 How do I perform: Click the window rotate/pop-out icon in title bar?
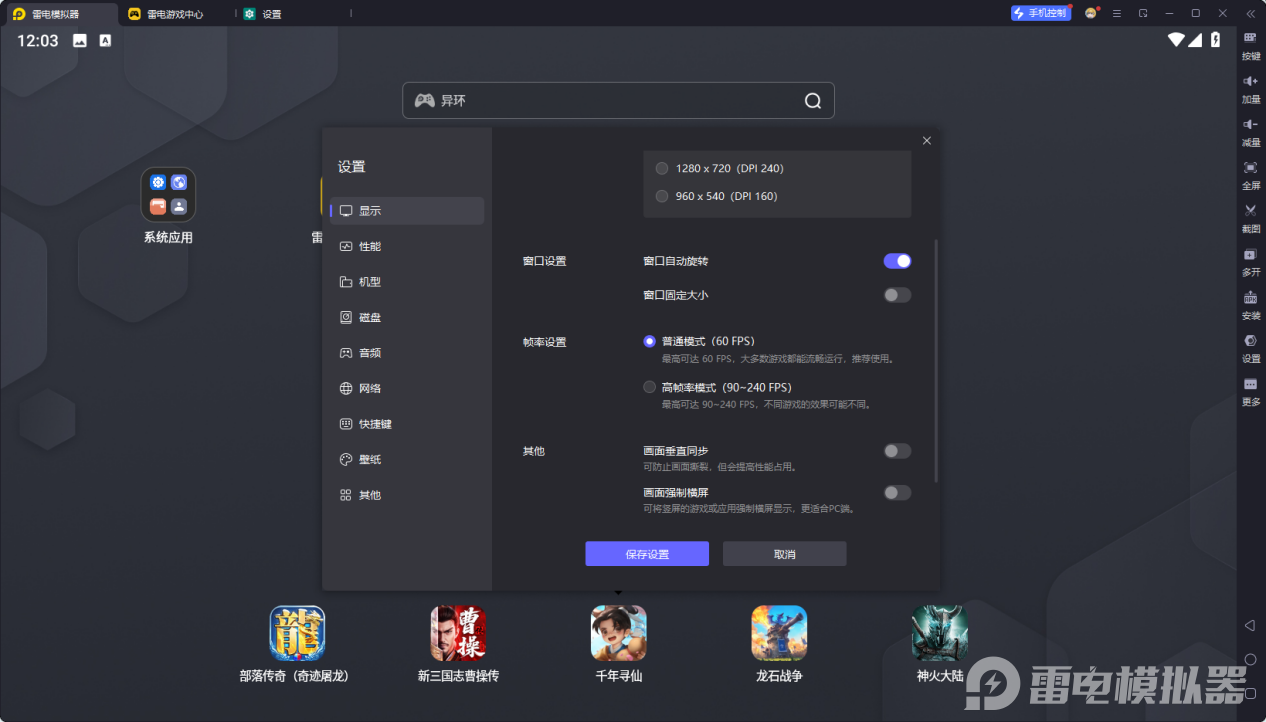[1143, 13]
